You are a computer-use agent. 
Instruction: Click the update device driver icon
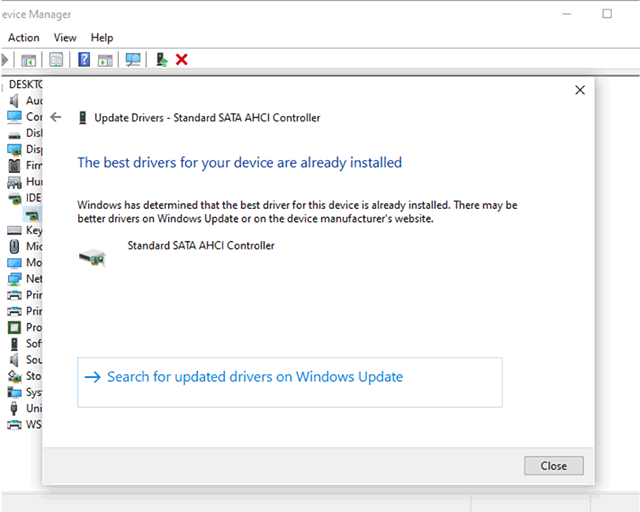162,60
